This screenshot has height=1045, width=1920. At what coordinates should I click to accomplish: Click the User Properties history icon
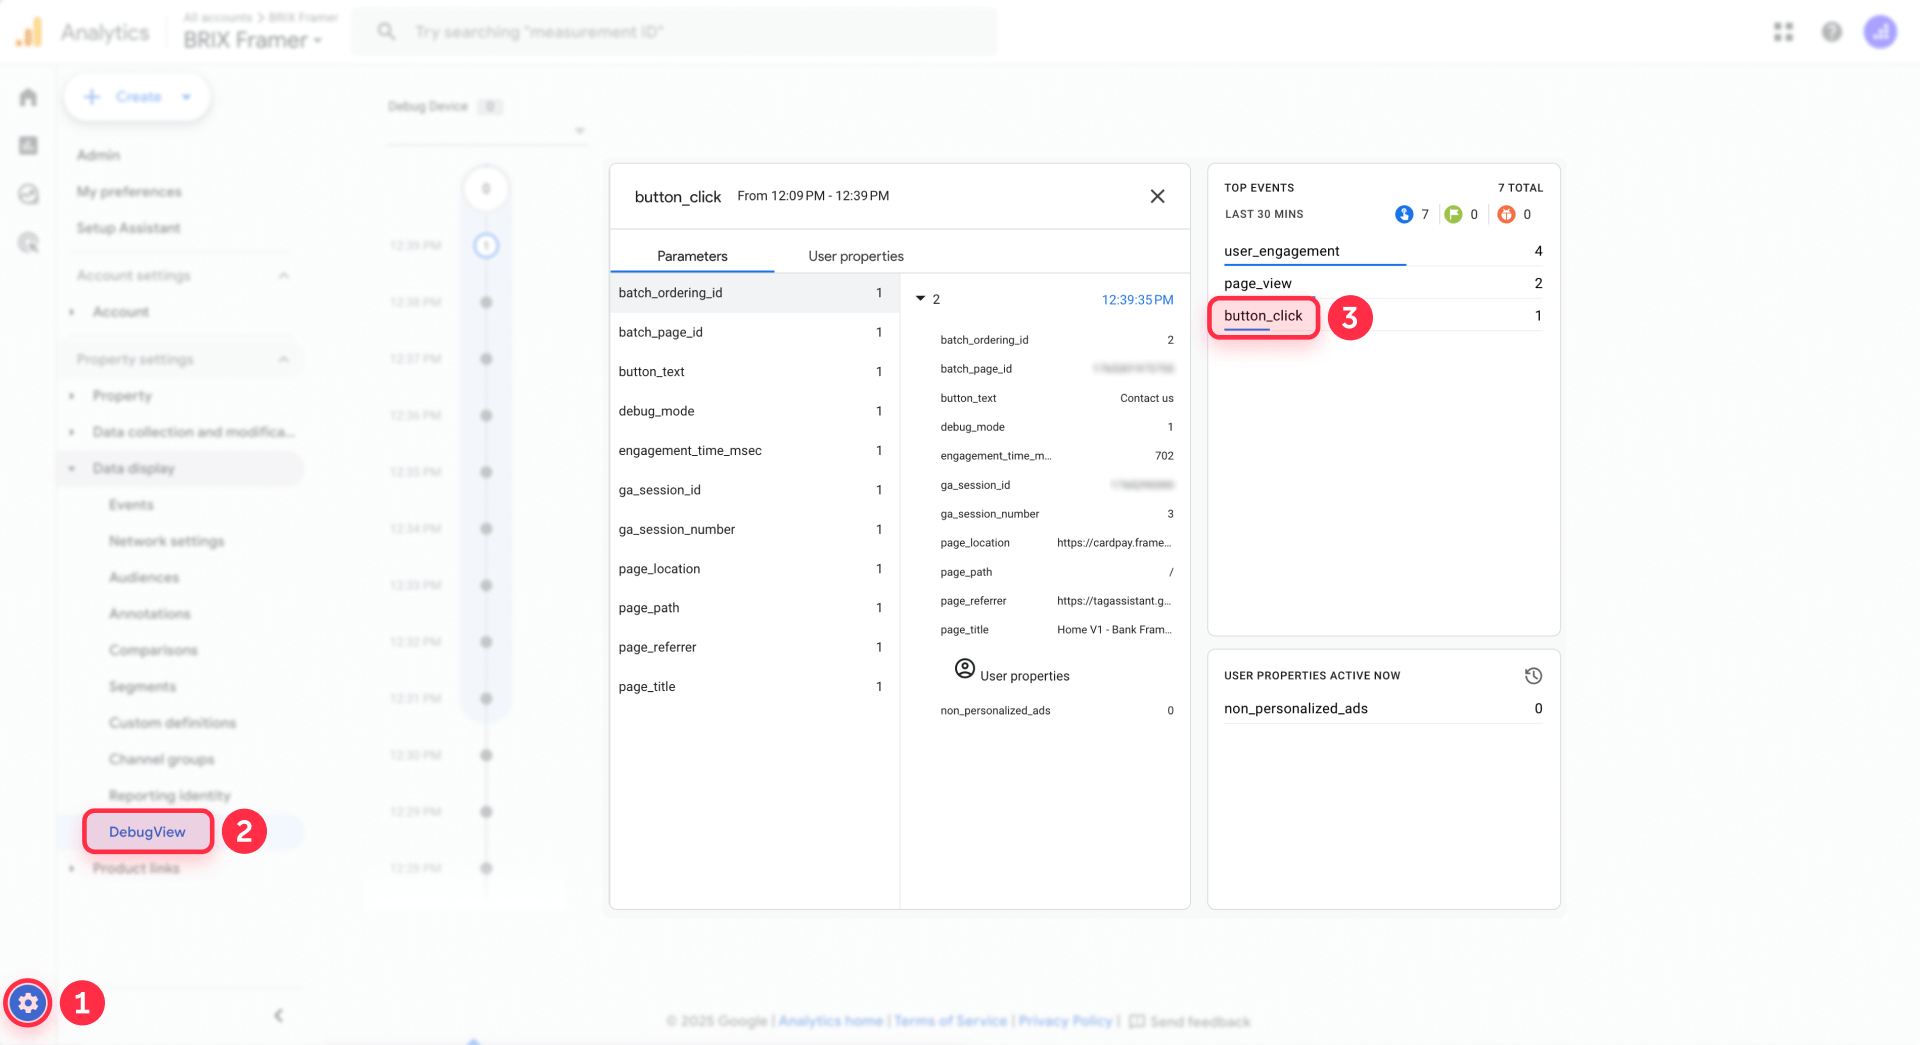click(1534, 675)
